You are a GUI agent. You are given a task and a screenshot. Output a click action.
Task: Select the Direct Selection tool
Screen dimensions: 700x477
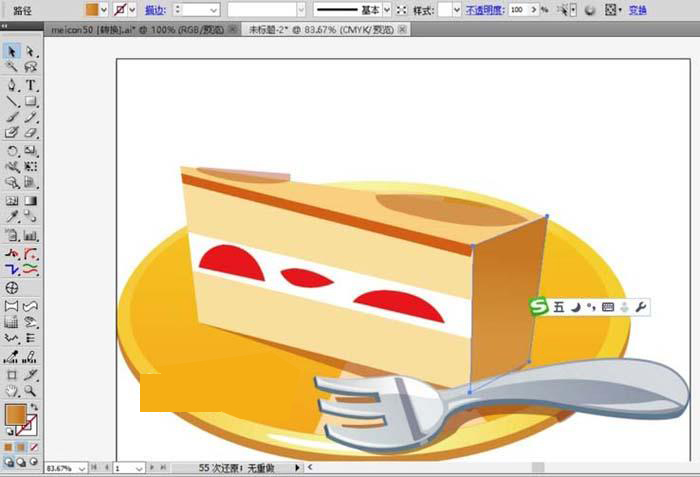[30, 51]
